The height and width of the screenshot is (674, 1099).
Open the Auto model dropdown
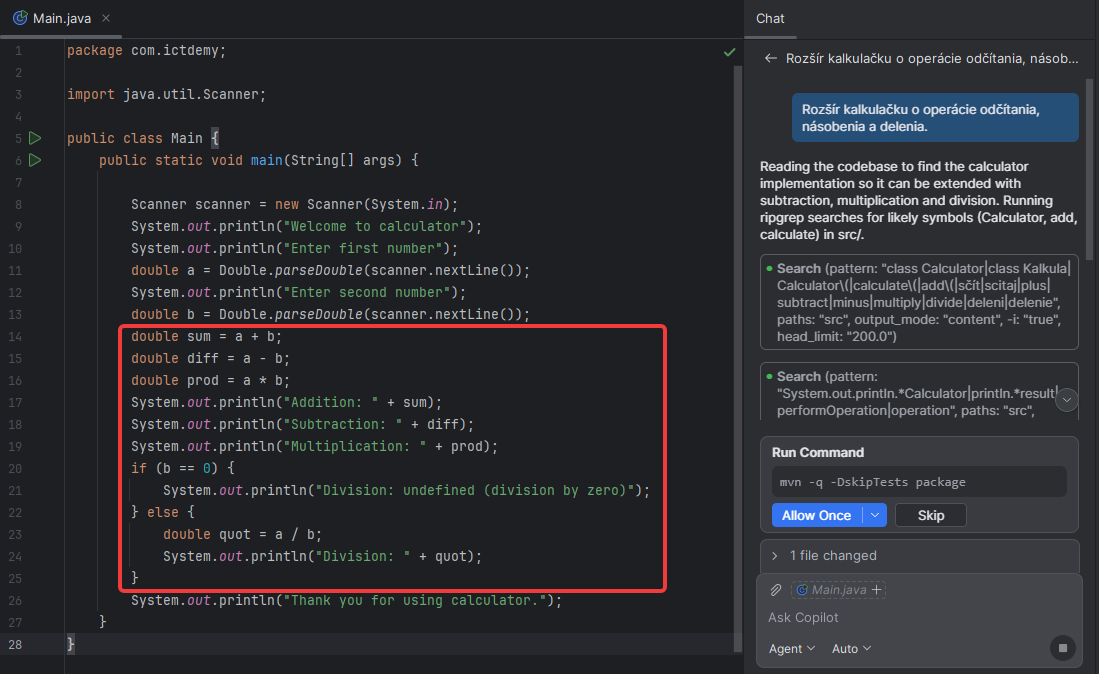pos(852,649)
